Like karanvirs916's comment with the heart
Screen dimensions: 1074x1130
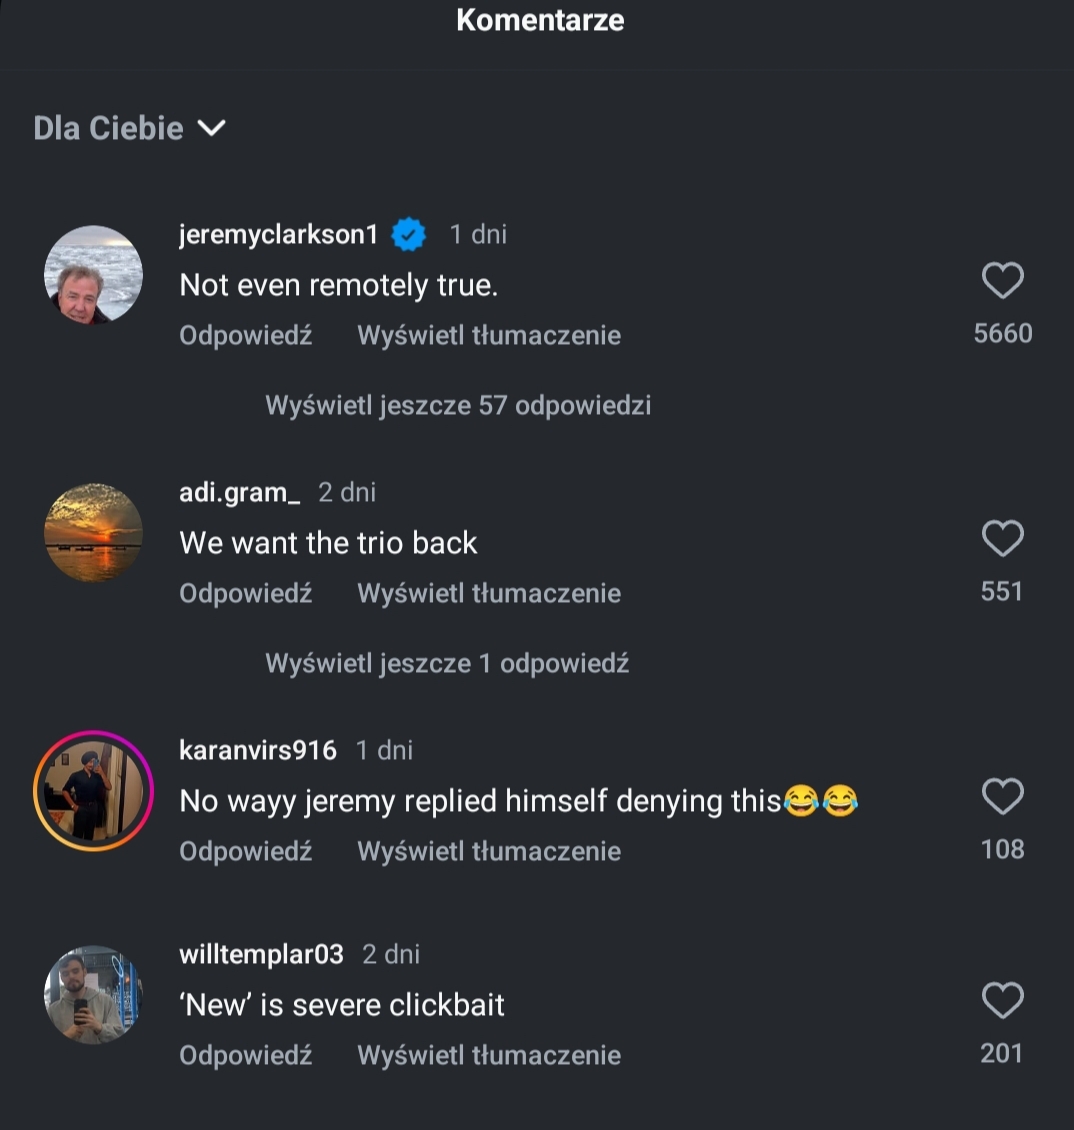[x=1002, y=798]
